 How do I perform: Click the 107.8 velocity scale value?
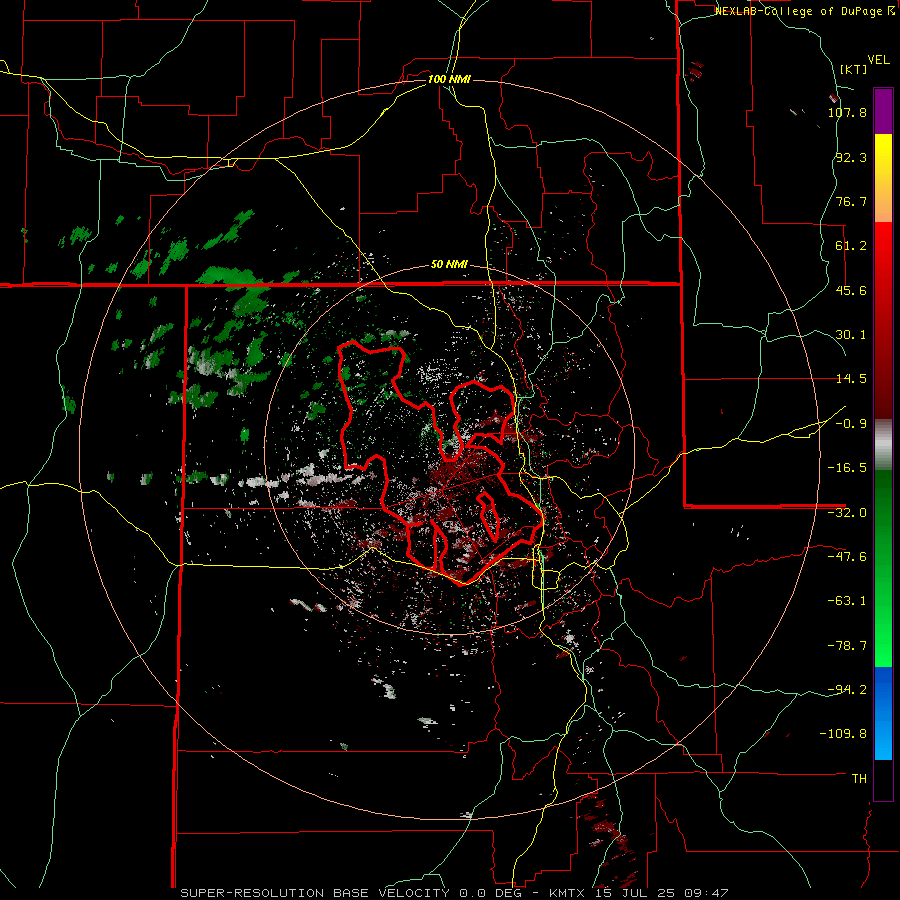pos(847,112)
